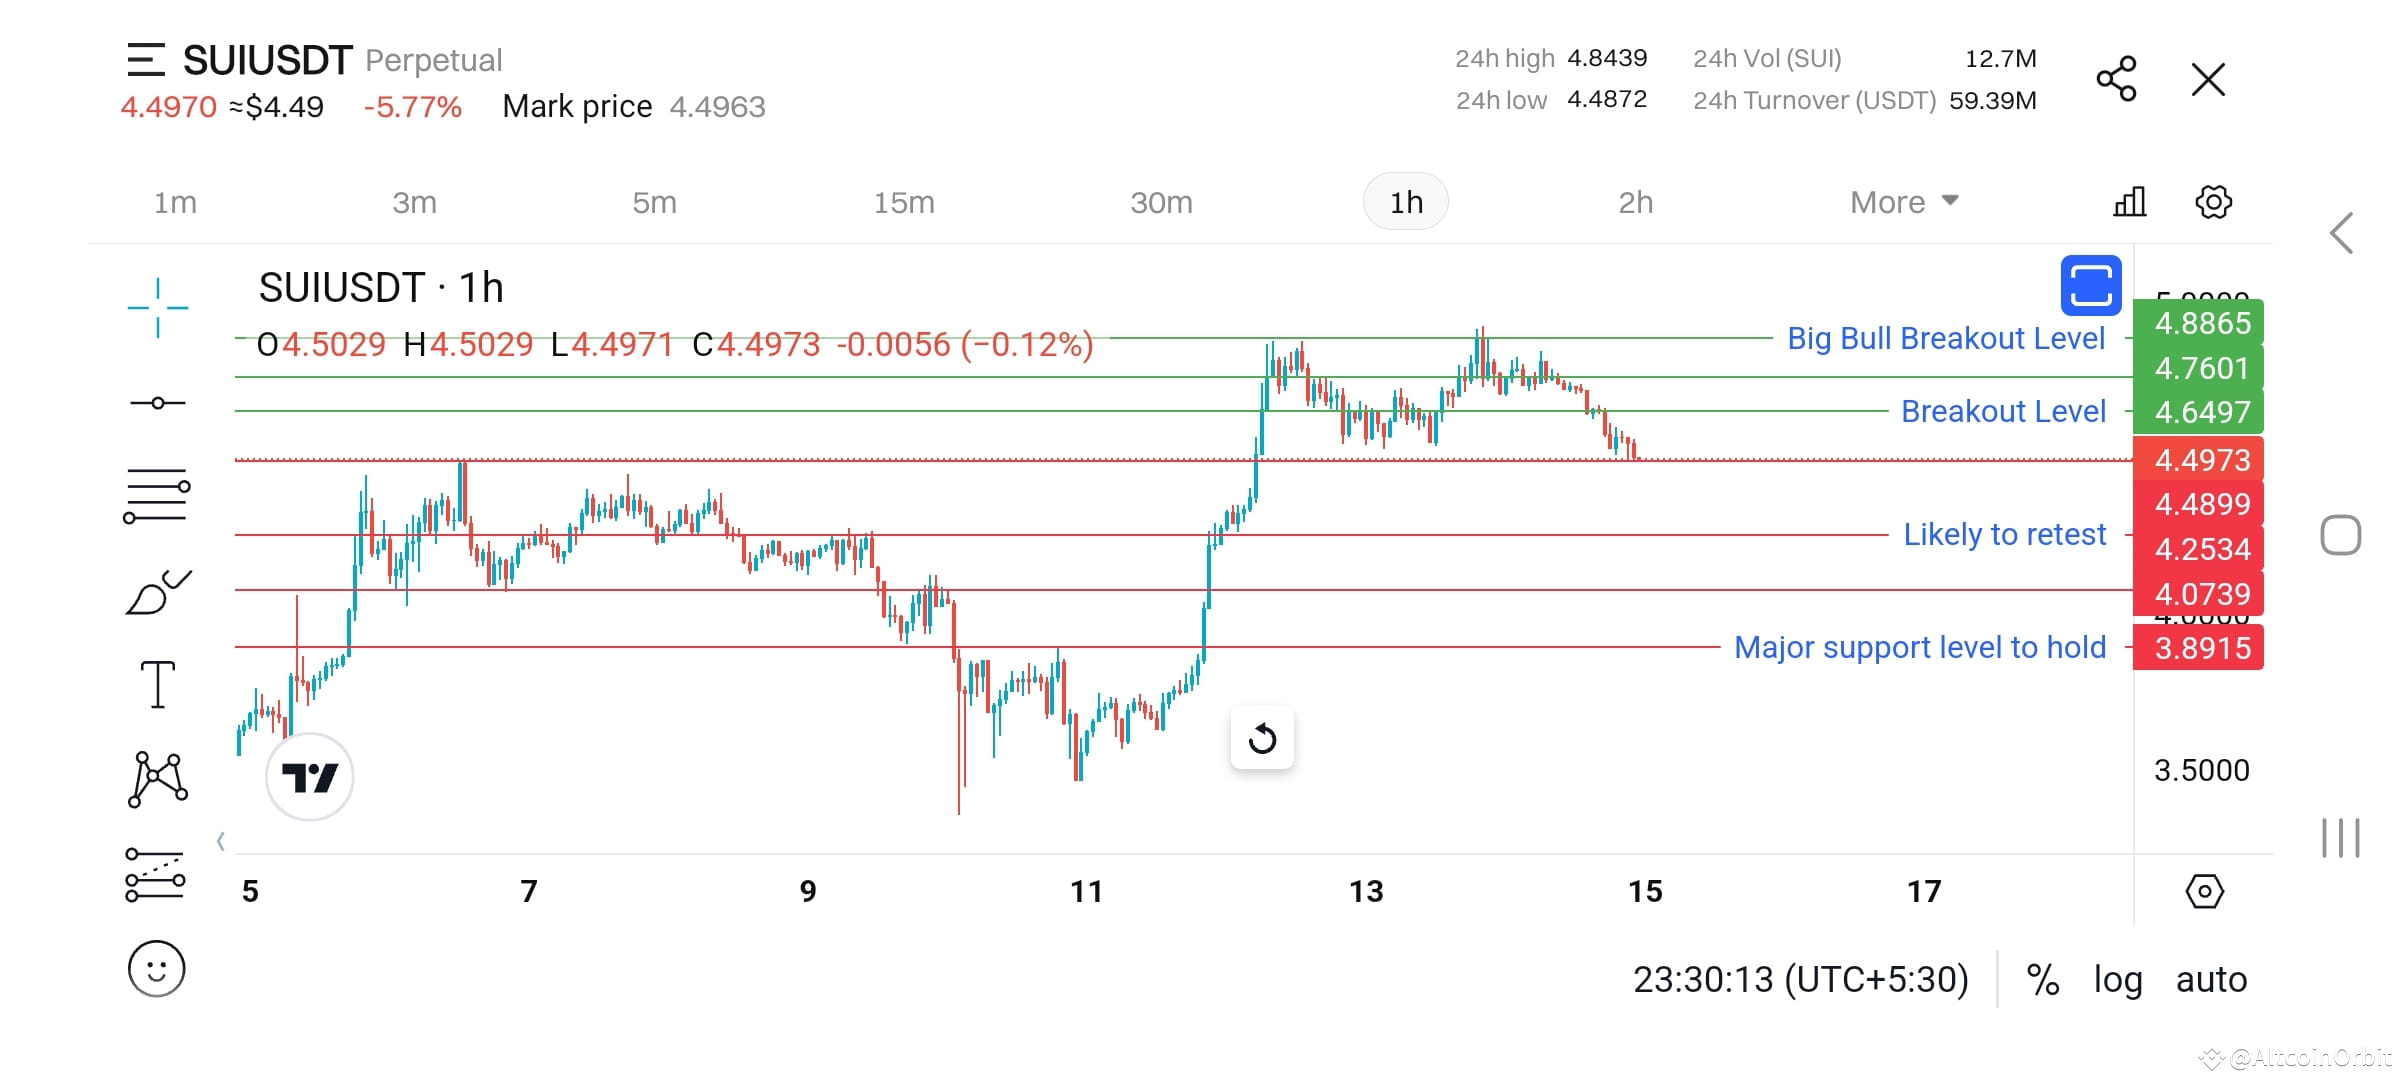The image size is (2400, 1080).
Task: Toggle percentage price scale
Action: [x=2043, y=980]
